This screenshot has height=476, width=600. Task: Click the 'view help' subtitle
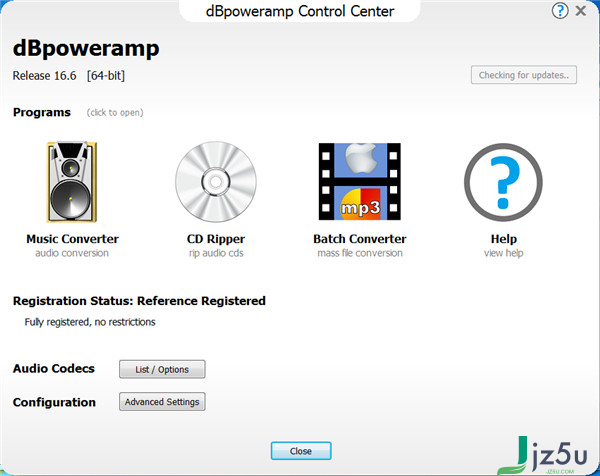click(x=504, y=253)
